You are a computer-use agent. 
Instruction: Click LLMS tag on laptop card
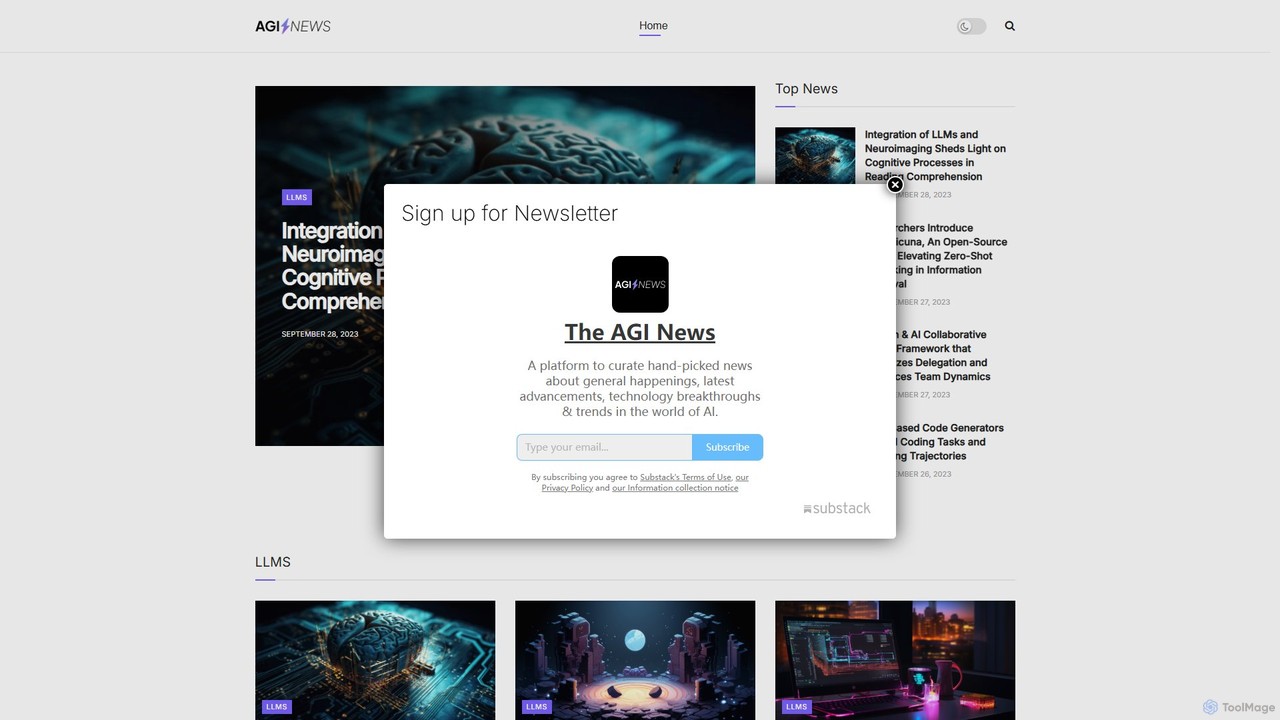[797, 707]
